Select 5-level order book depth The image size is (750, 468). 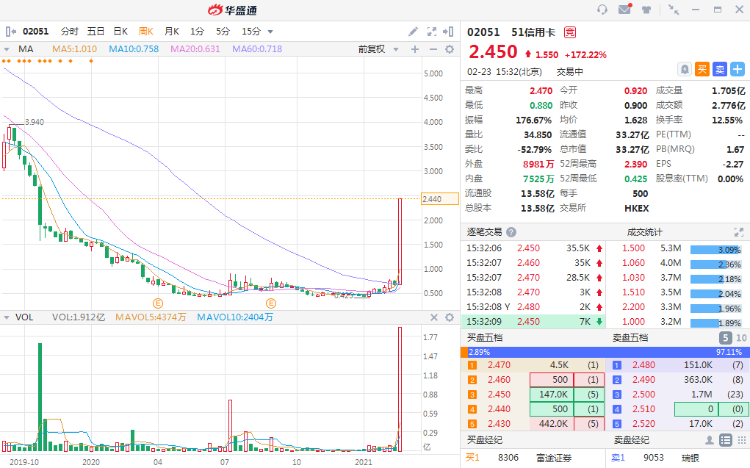pyautogui.click(x=725, y=338)
